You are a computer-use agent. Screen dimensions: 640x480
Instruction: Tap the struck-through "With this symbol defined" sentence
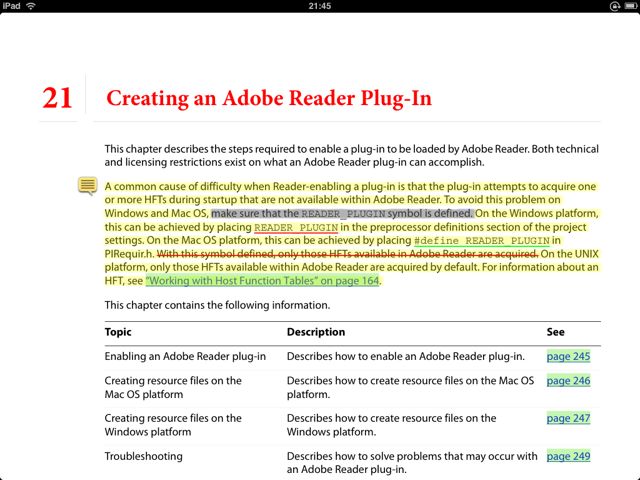[x=347, y=254]
